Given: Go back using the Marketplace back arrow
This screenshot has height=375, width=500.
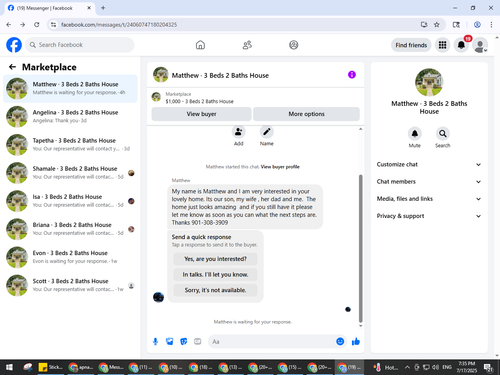Looking at the screenshot, I should pos(12,67).
